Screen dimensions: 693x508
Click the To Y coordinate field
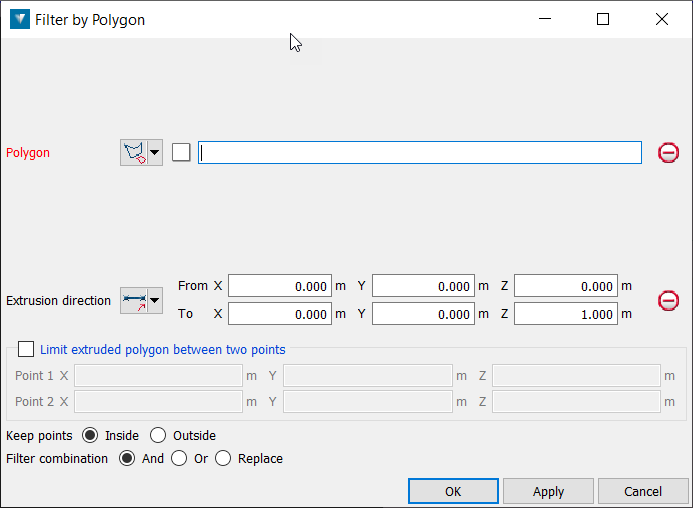coord(423,314)
